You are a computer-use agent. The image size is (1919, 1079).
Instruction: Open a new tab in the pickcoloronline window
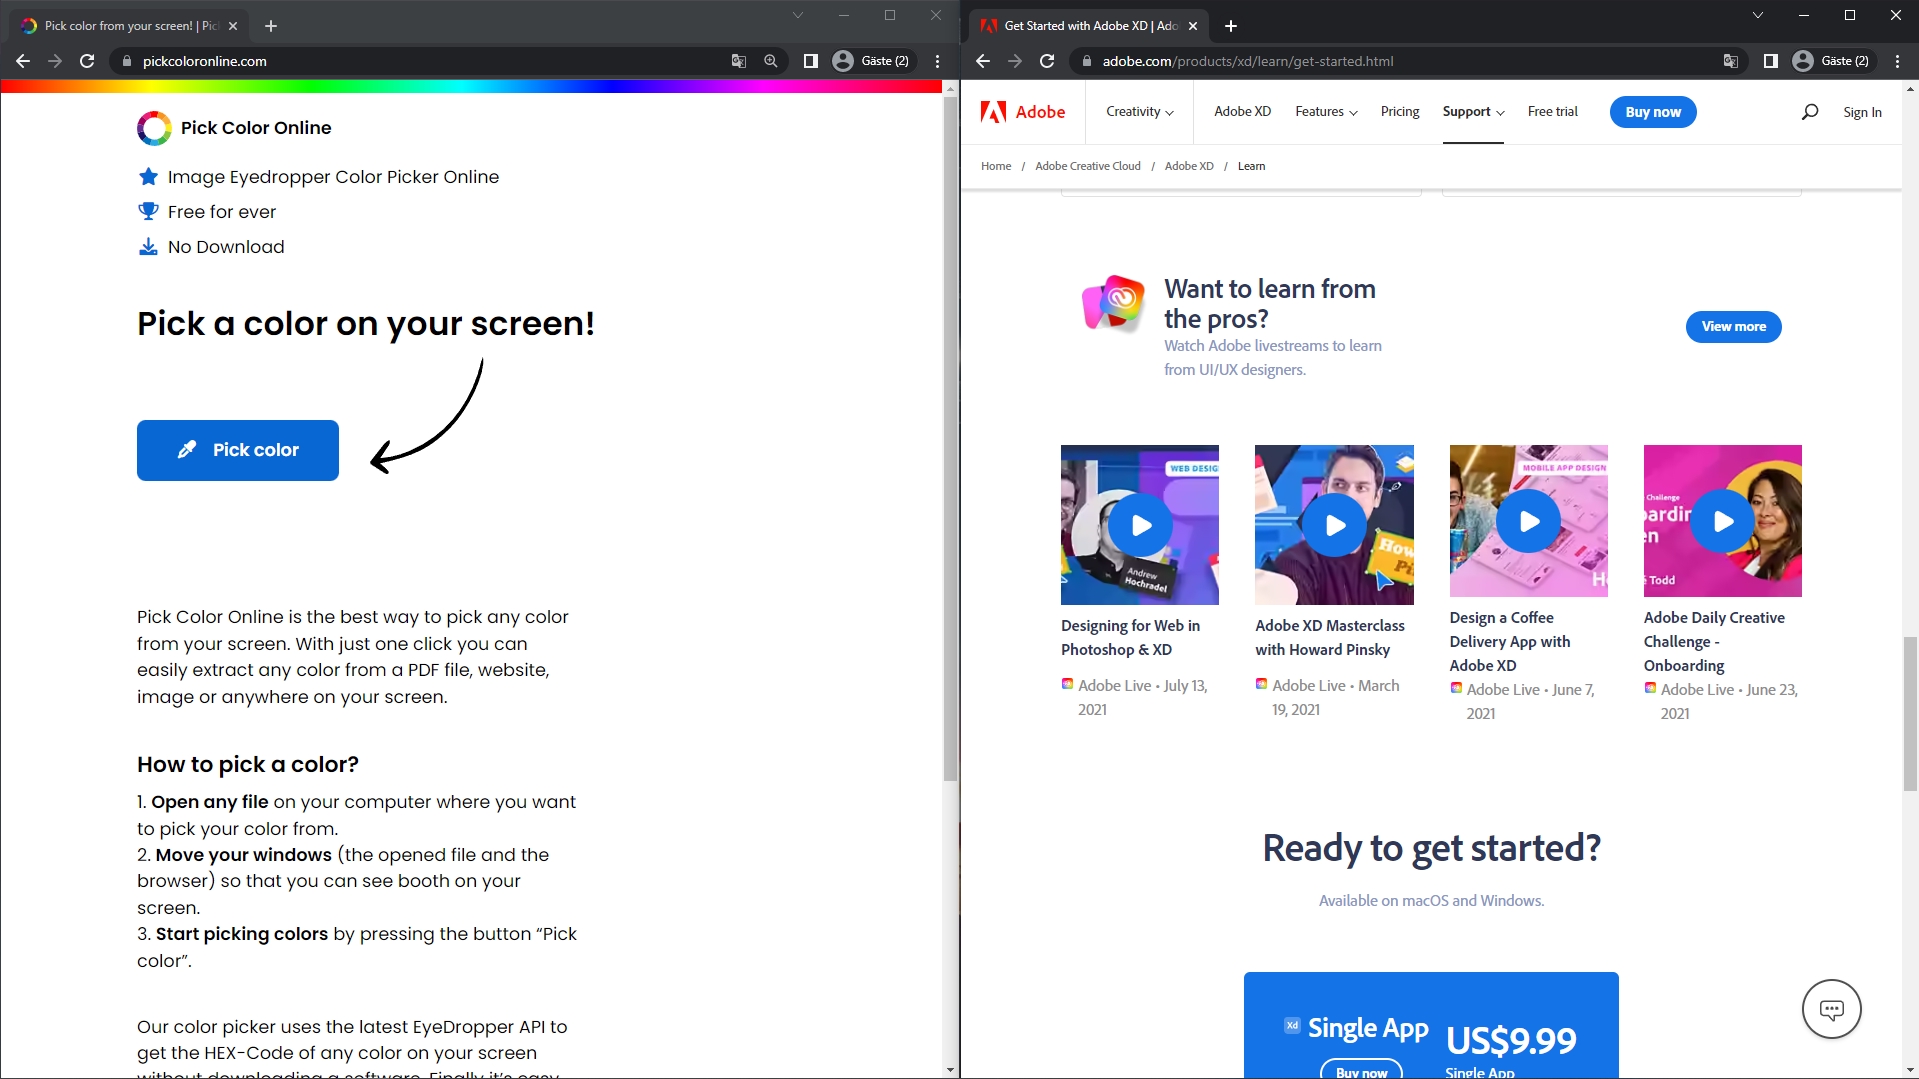pos(271,26)
